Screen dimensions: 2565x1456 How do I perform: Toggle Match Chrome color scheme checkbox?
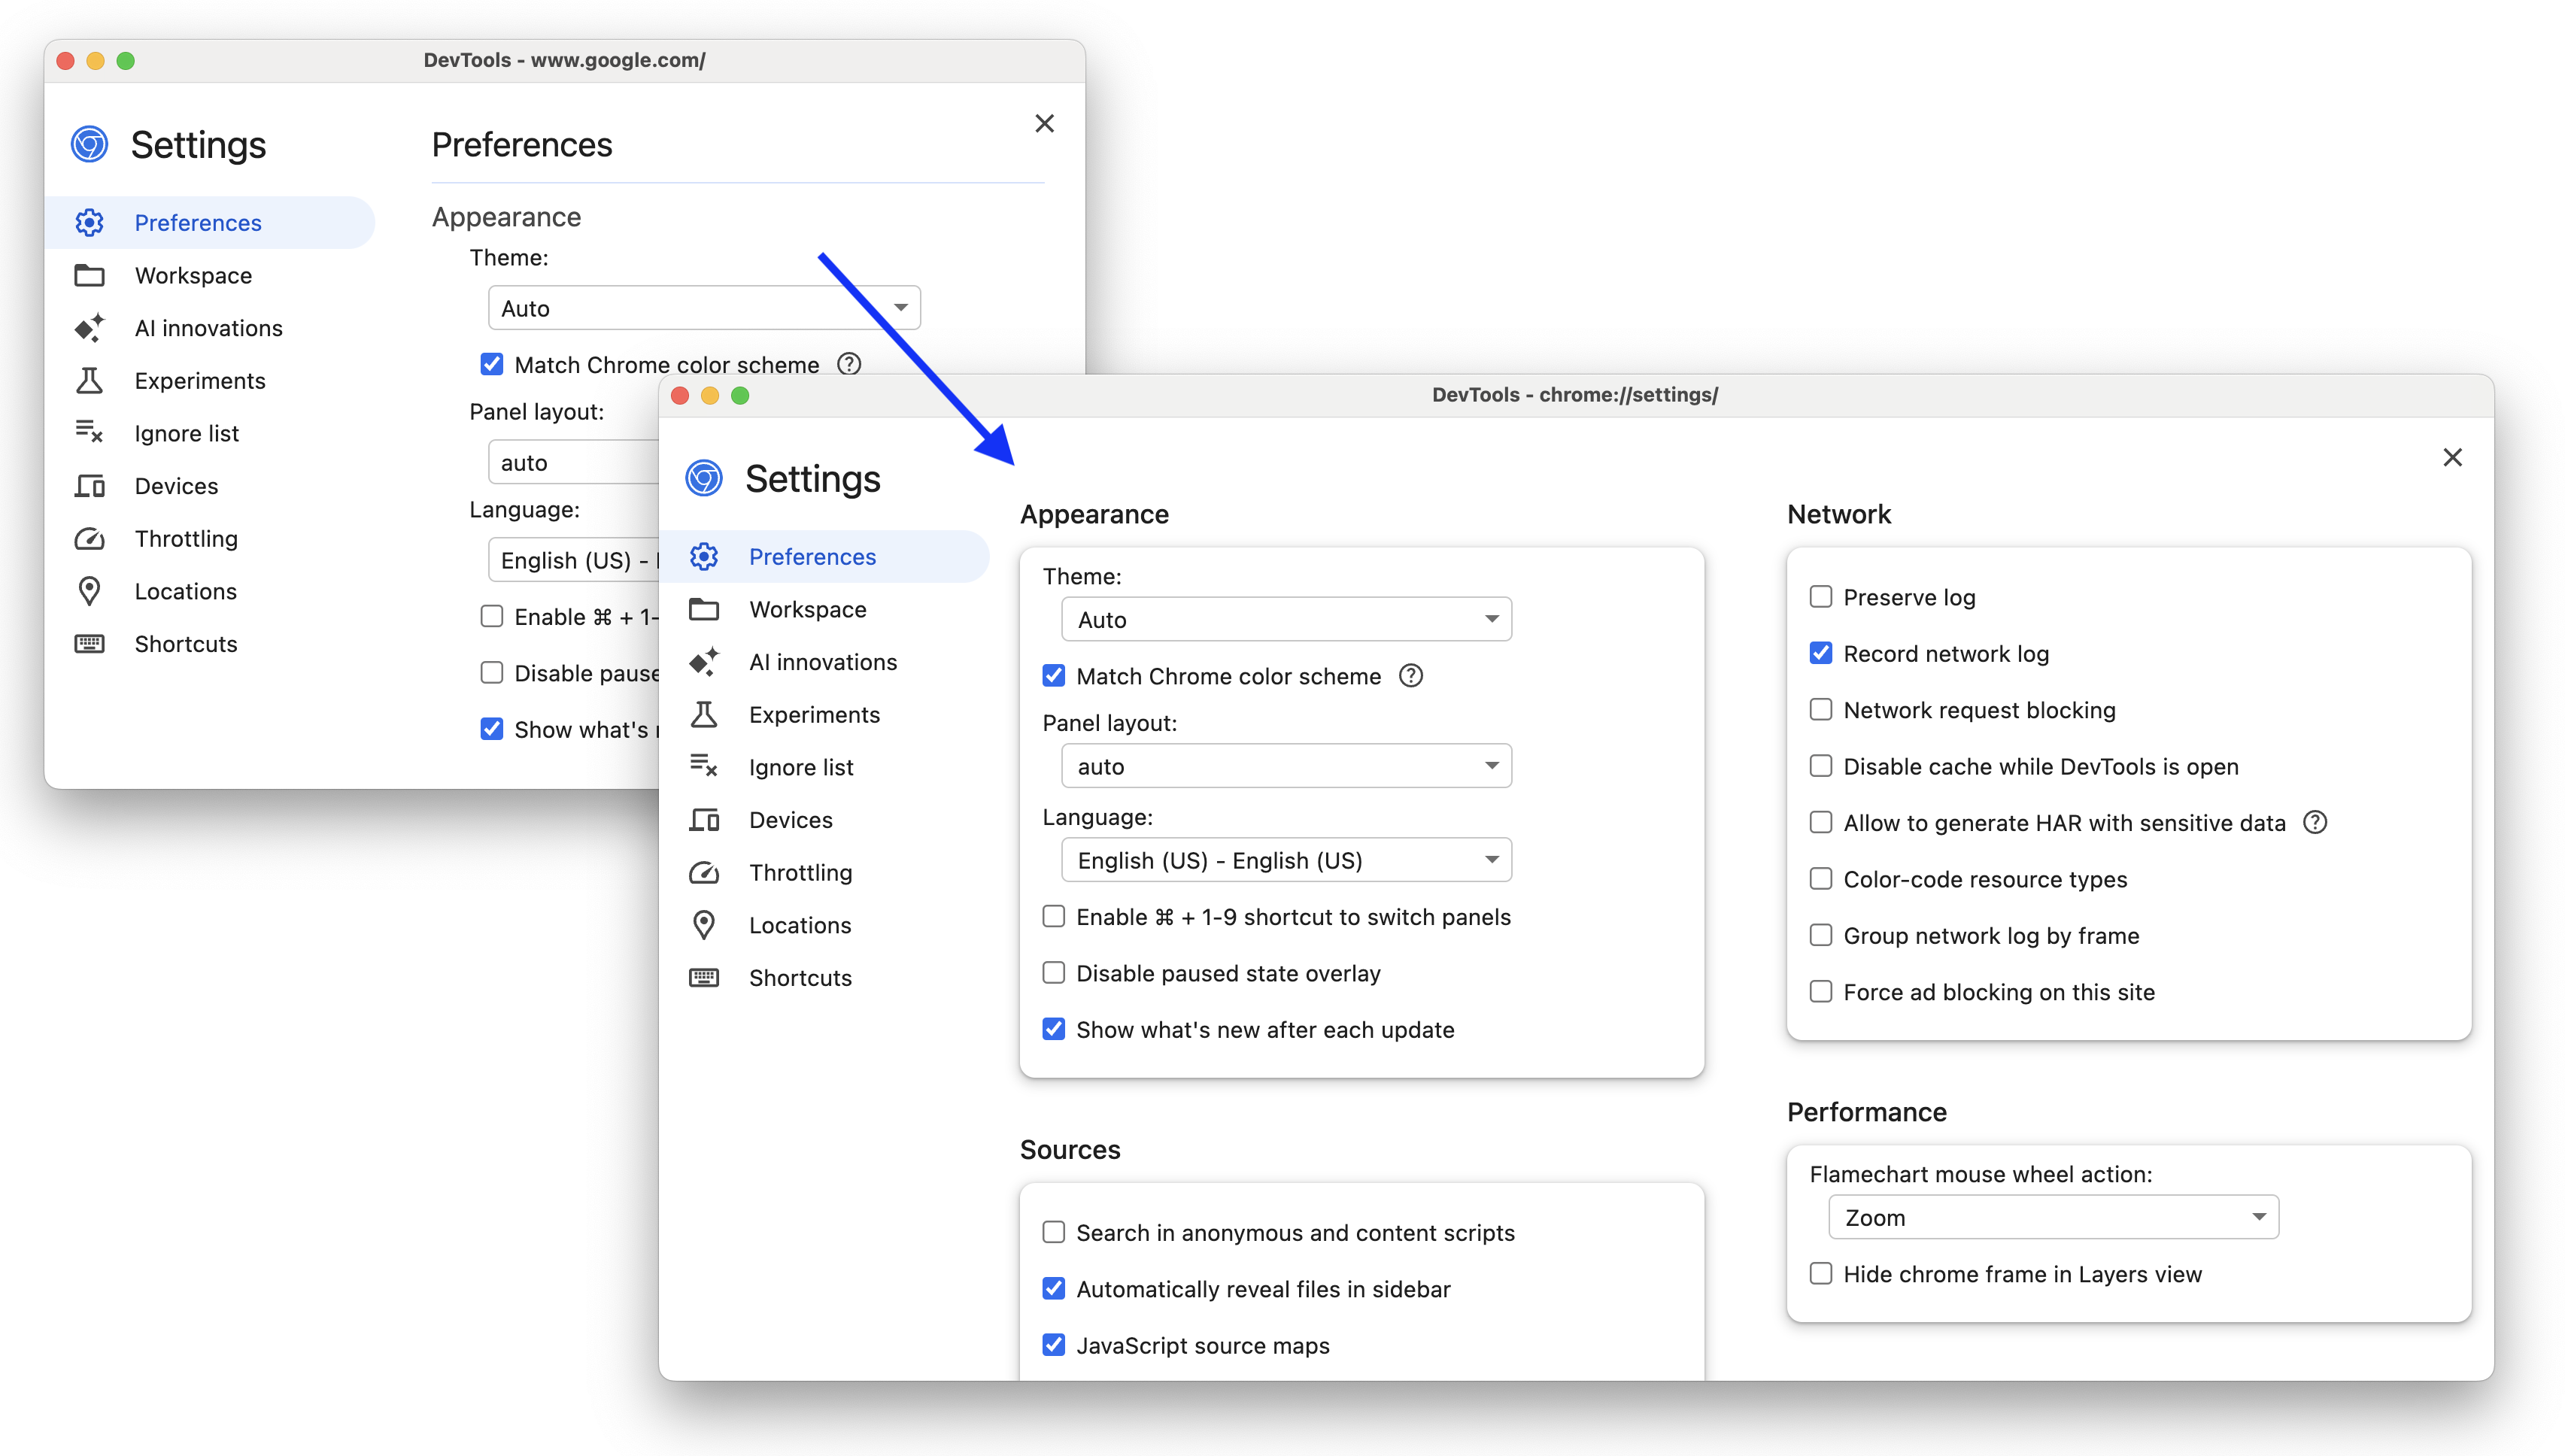pyautogui.click(x=1052, y=675)
